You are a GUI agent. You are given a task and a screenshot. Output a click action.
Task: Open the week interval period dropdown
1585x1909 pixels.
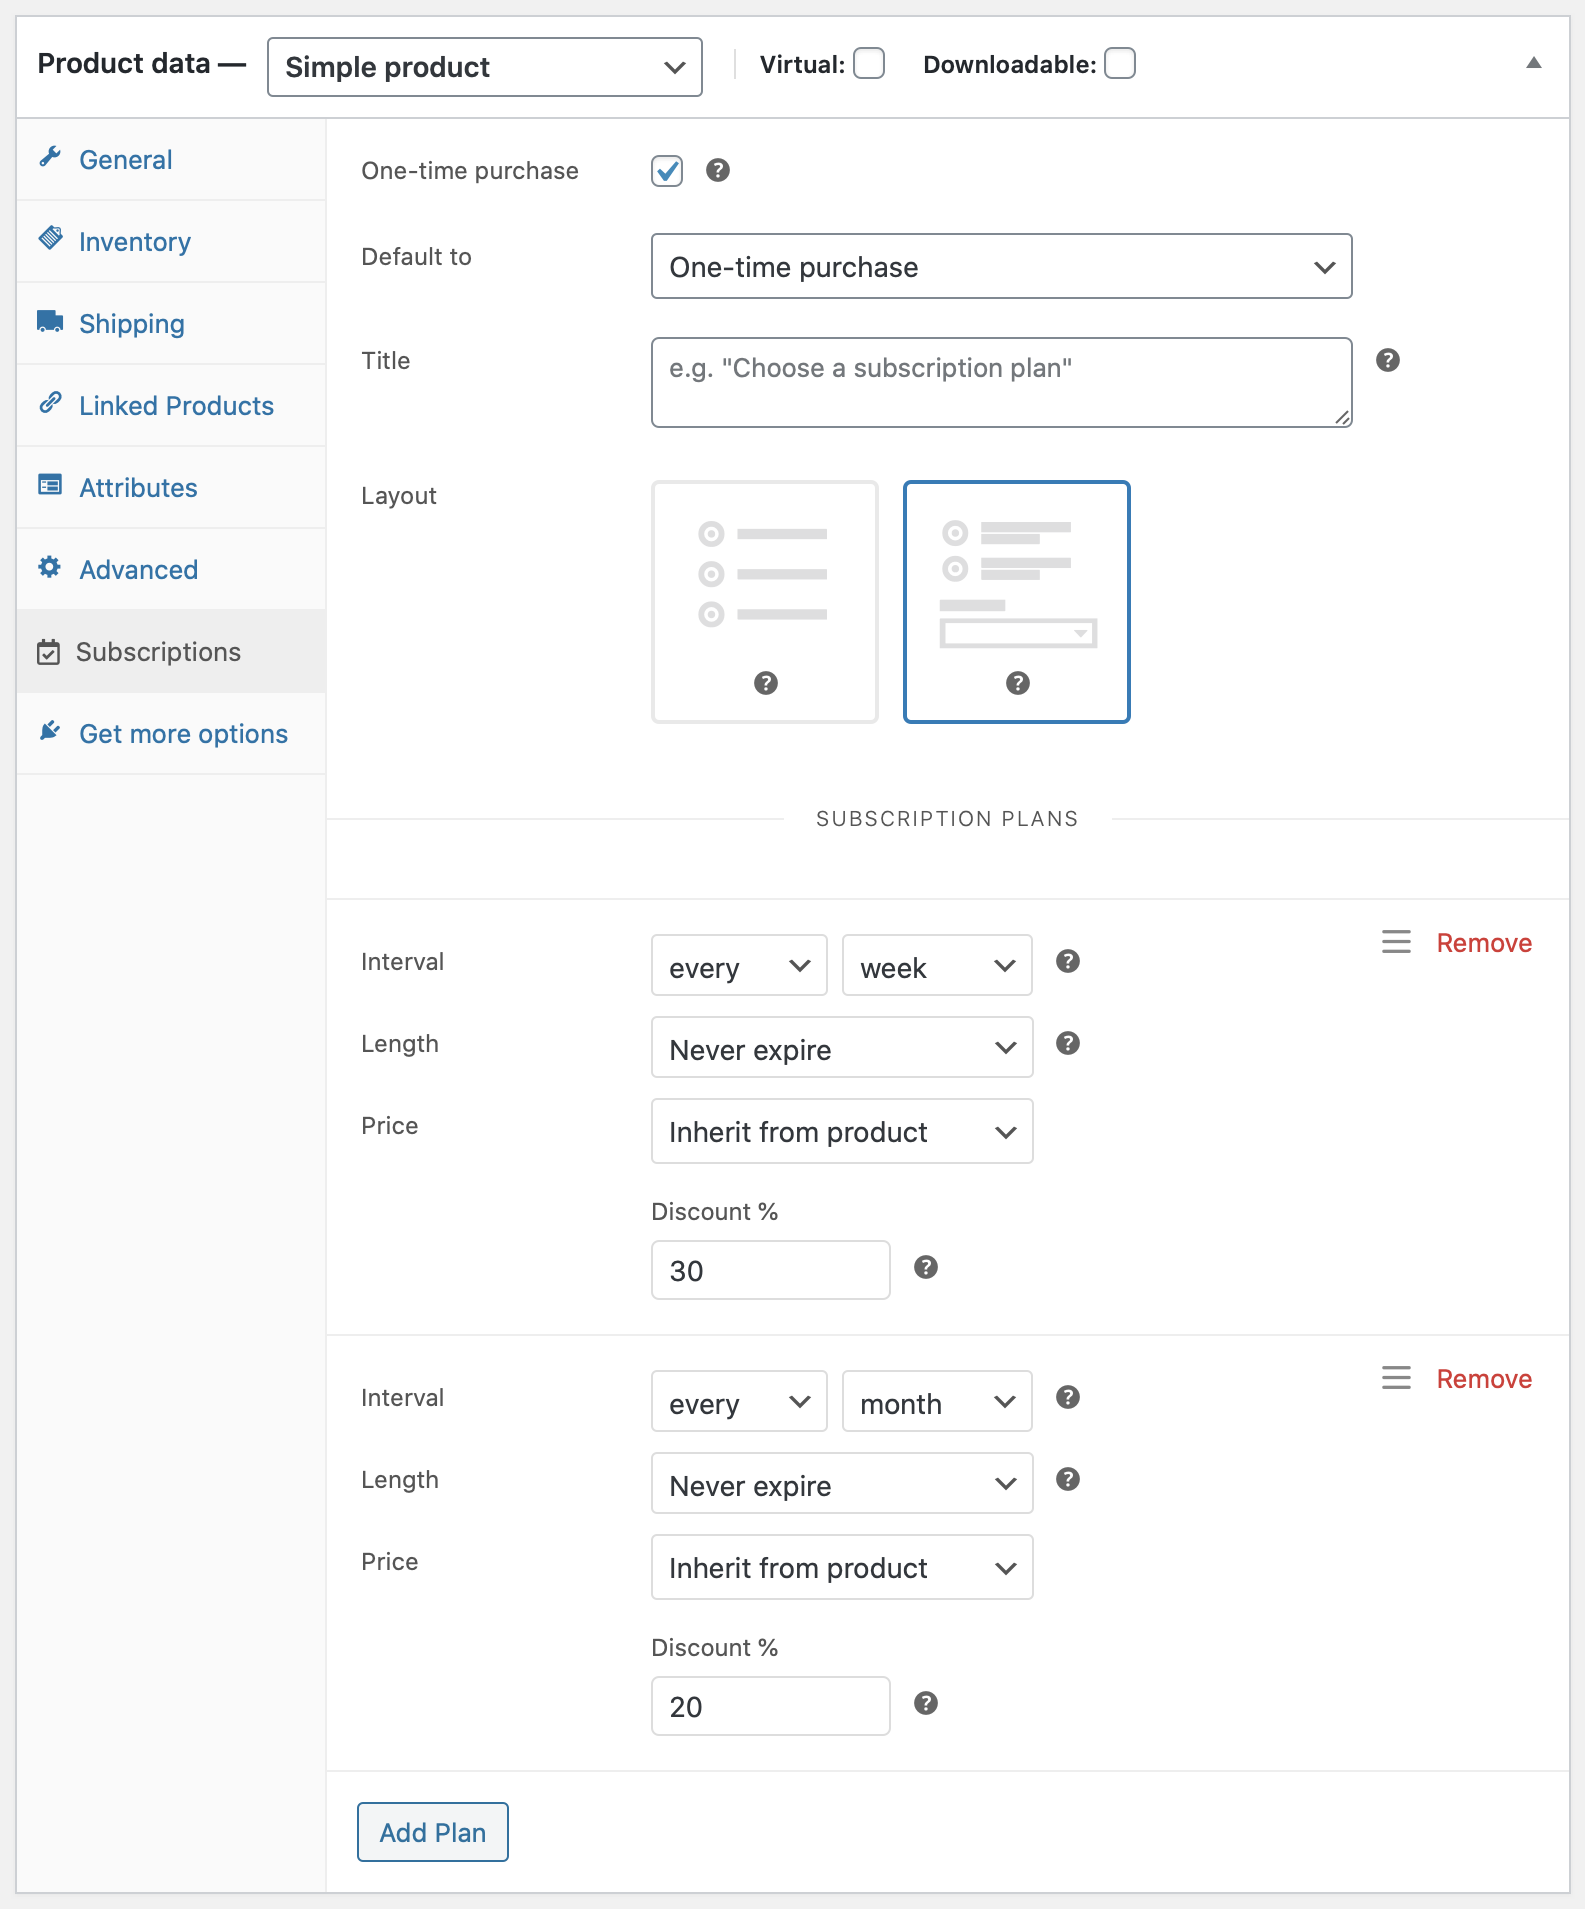[936, 965]
